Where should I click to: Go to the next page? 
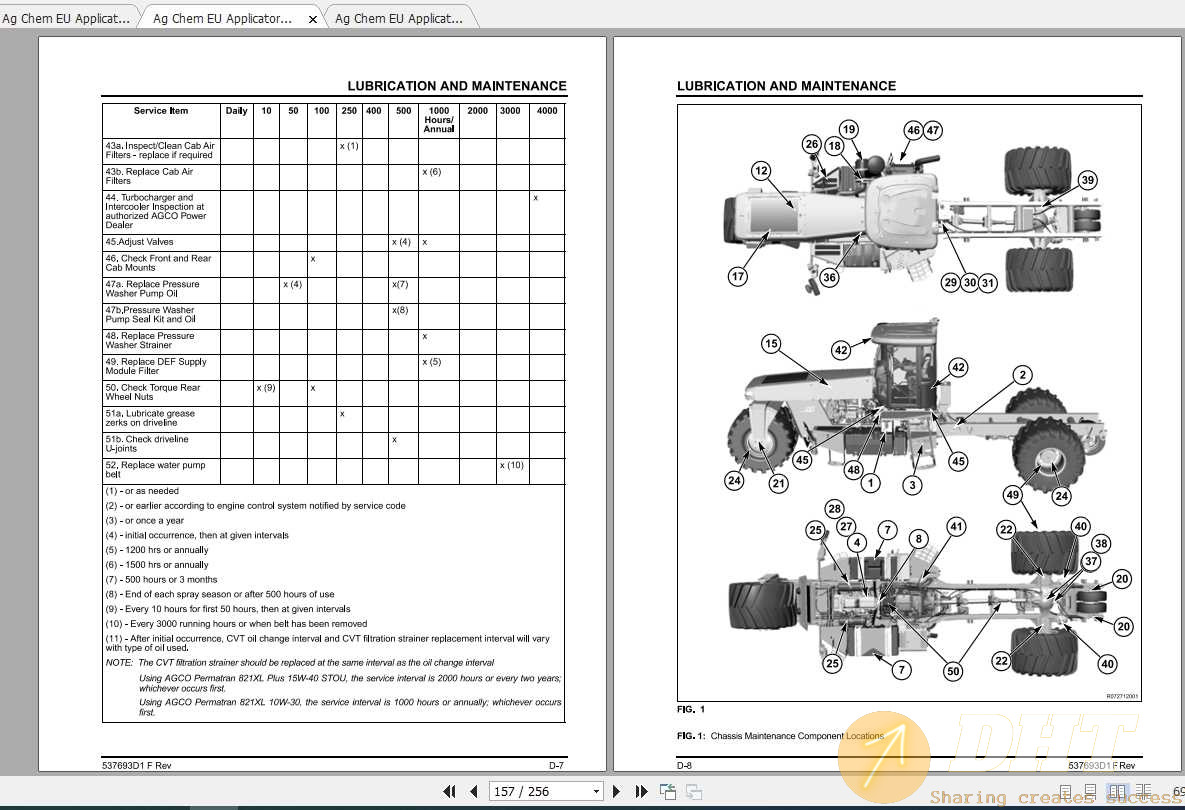[x=617, y=791]
